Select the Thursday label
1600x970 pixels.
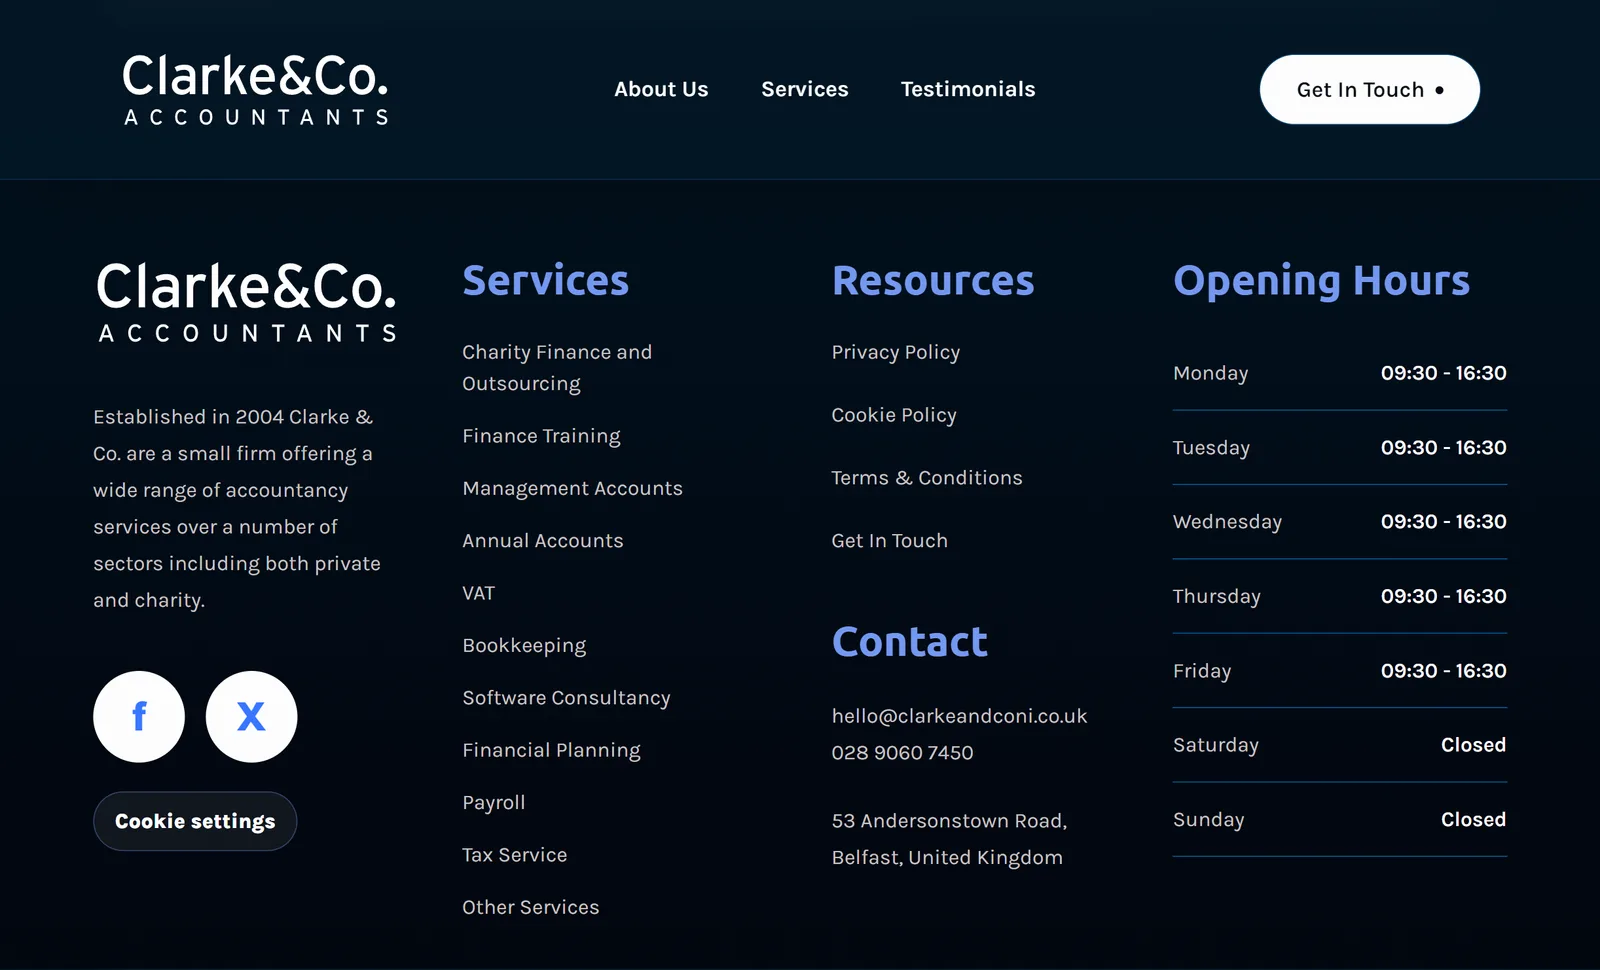pyautogui.click(x=1216, y=597)
